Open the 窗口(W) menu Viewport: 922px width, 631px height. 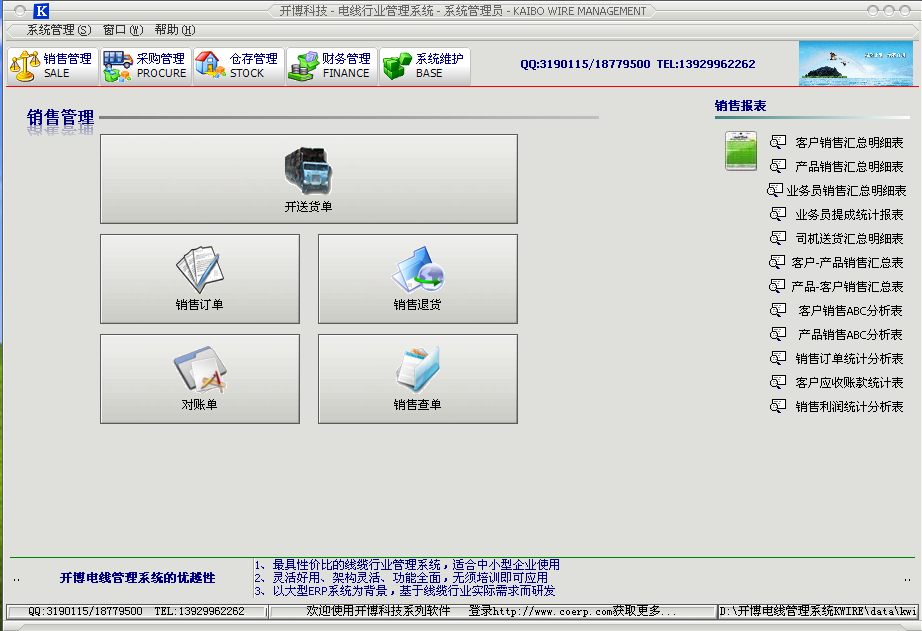coord(123,30)
